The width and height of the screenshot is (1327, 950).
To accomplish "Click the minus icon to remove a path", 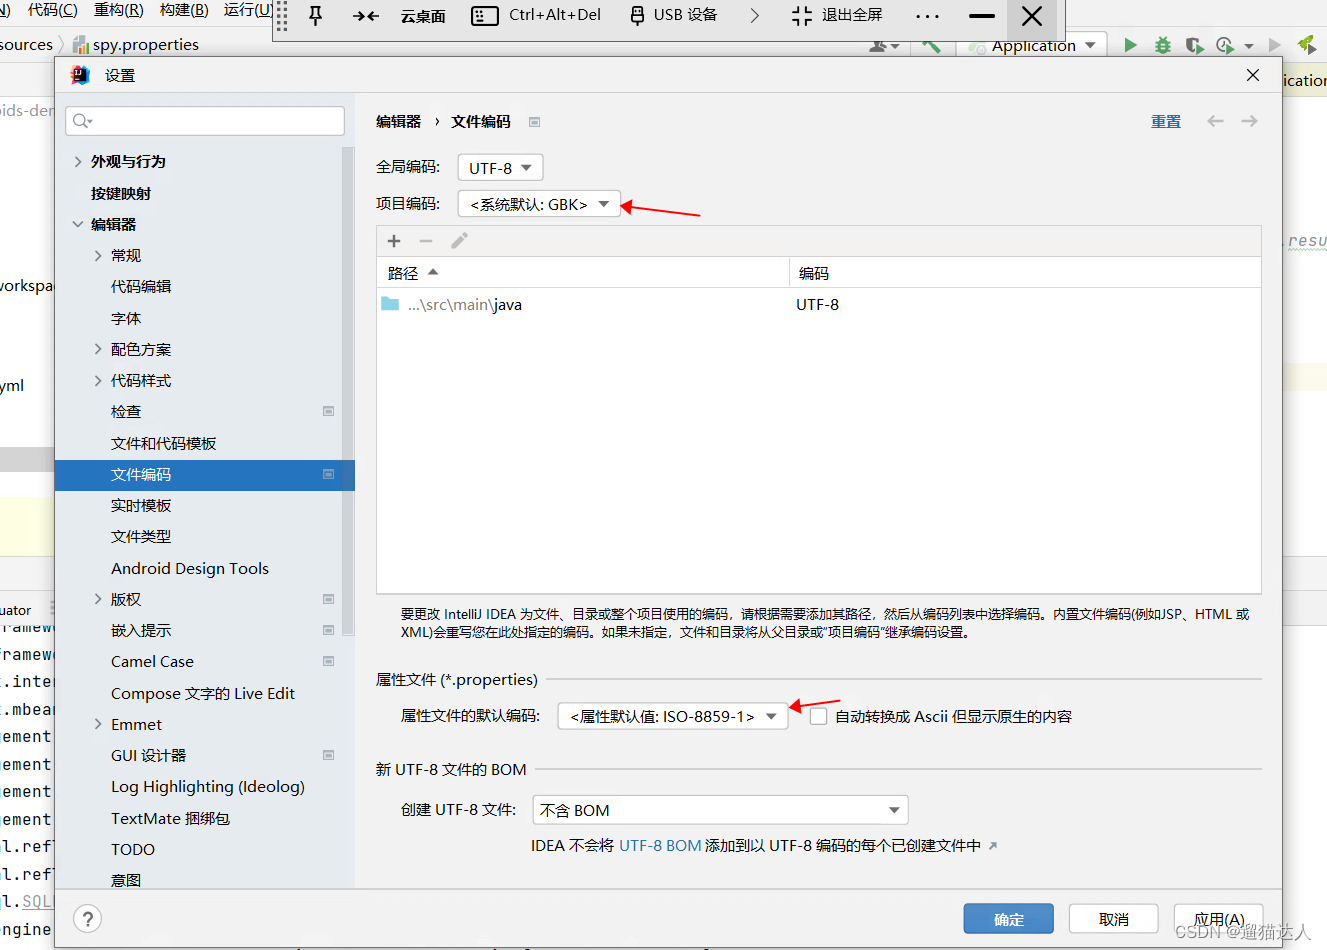I will [426, 241].
